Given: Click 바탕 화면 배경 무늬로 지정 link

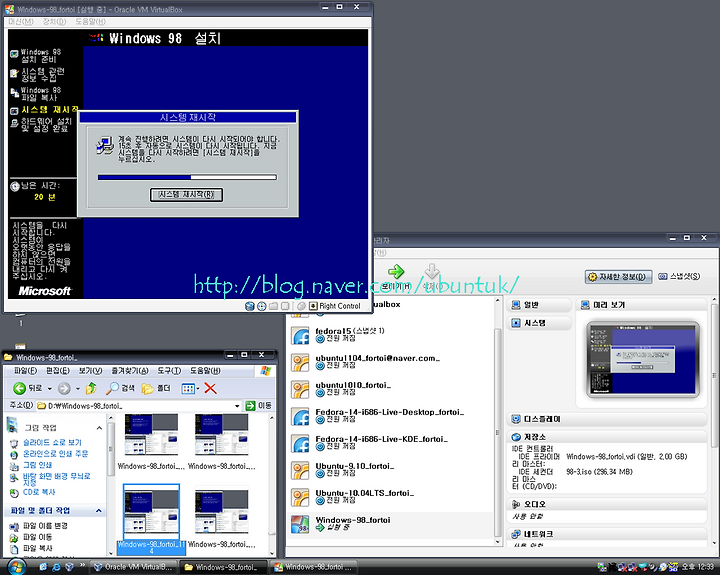Looking at the screenshot, I should click(x=56, y=479).
